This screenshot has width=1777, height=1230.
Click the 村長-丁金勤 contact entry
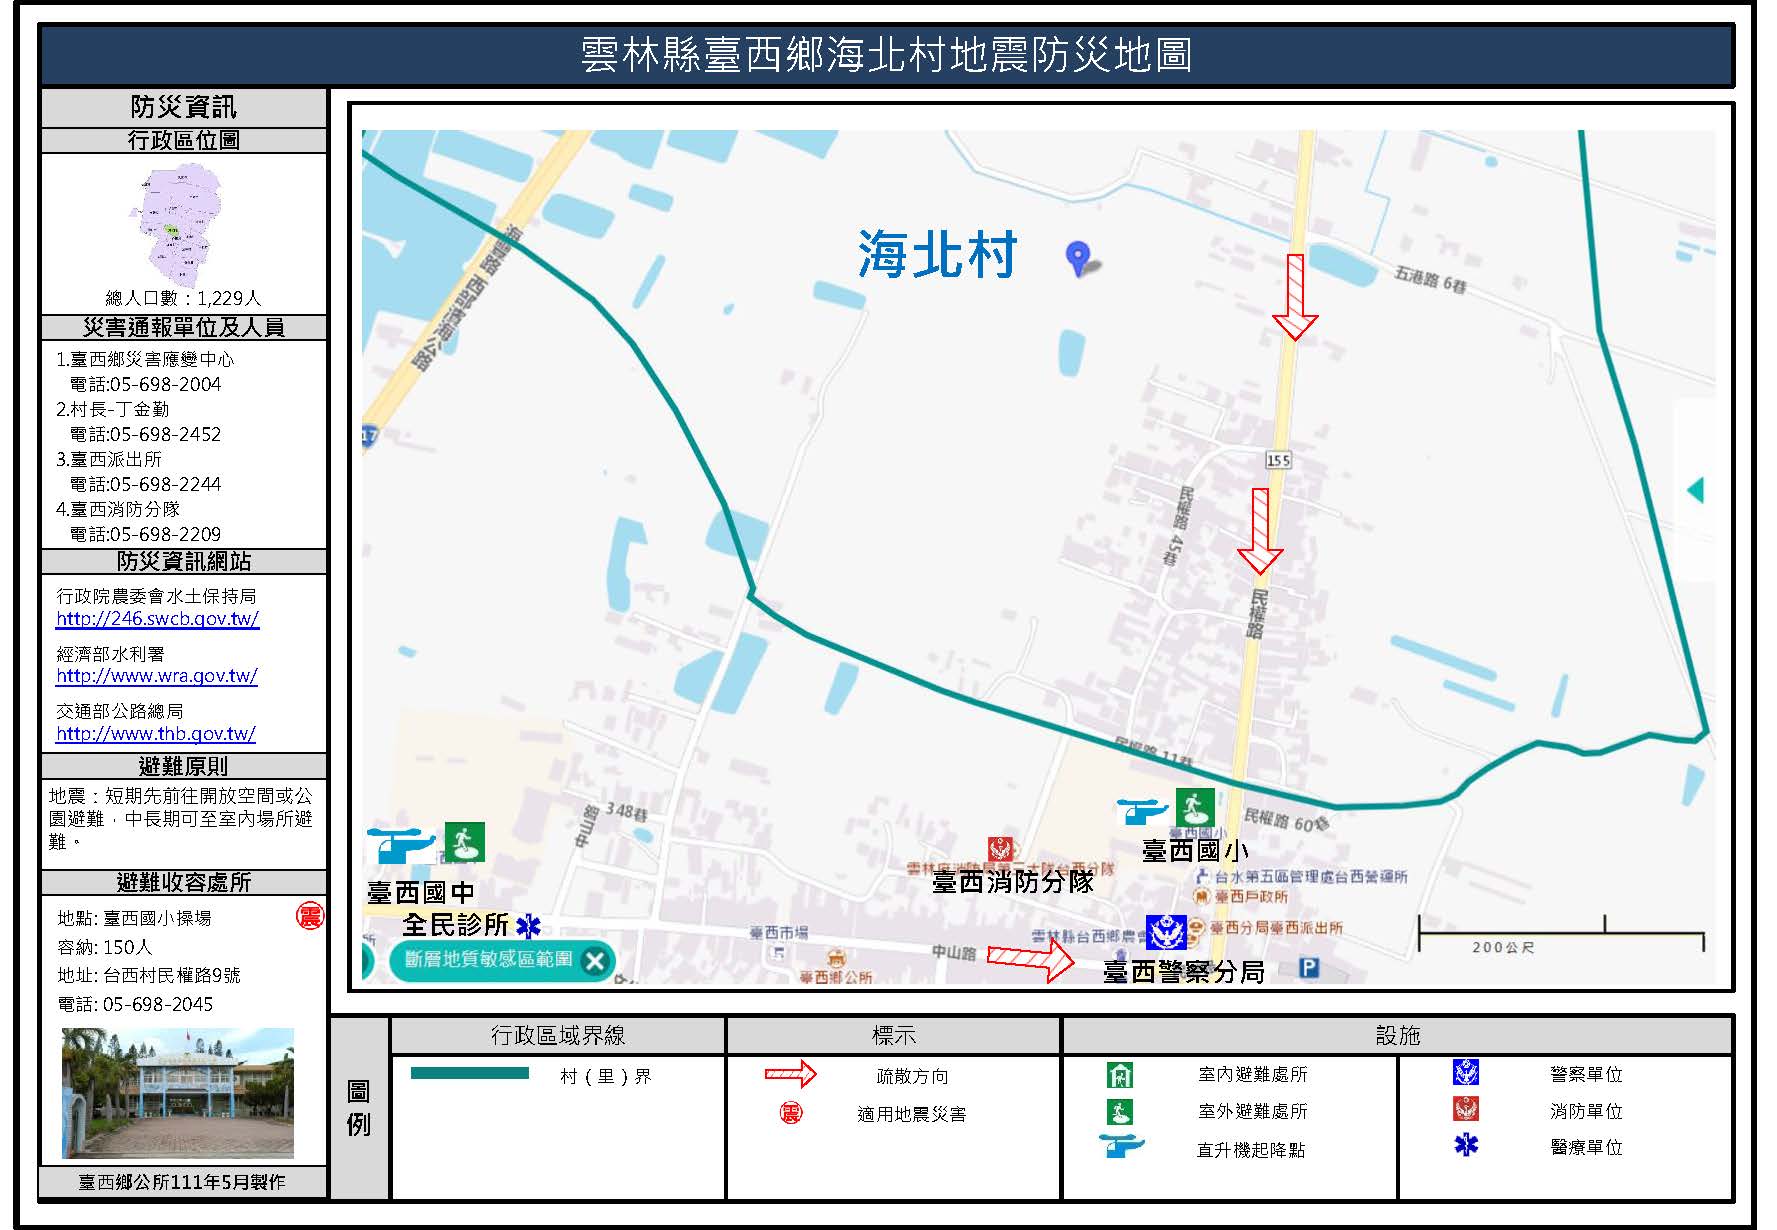[112, 409]
